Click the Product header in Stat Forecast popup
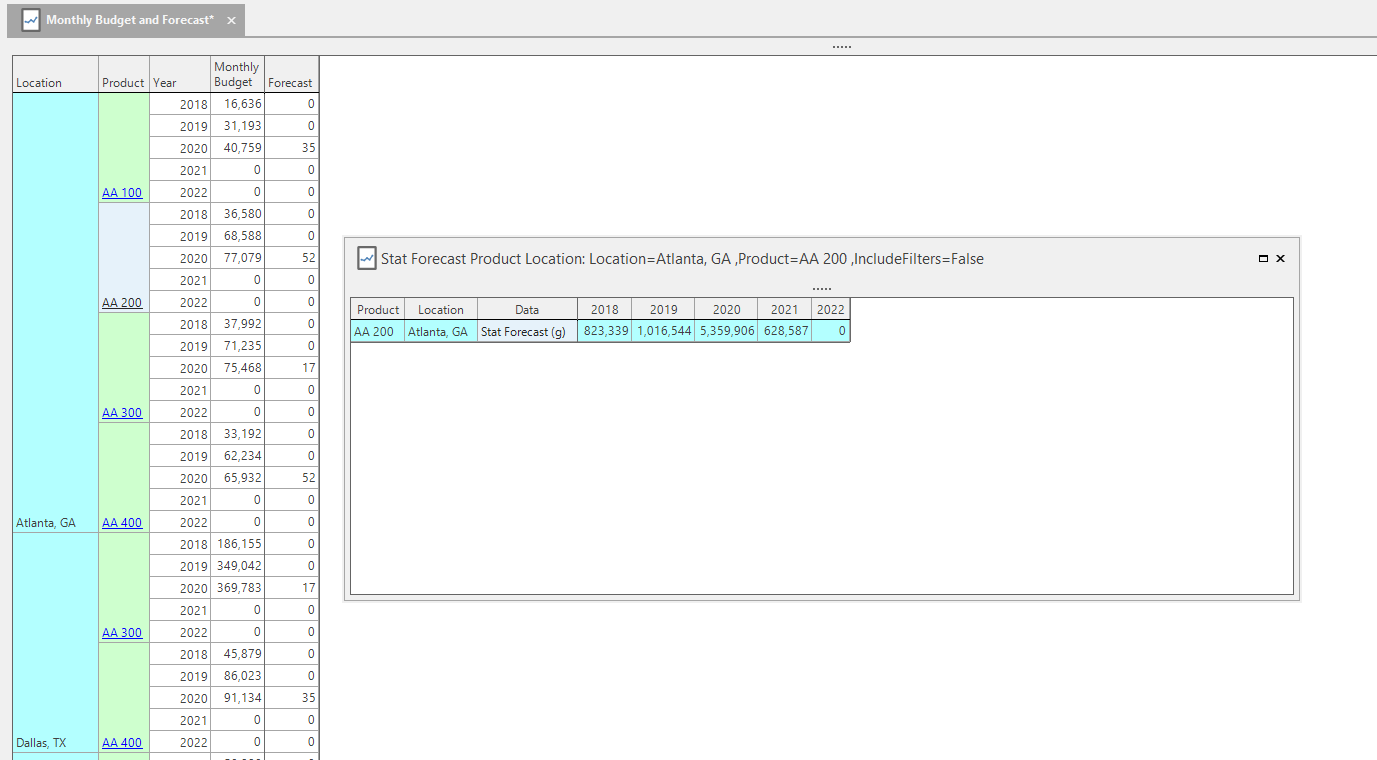This screenshot has width=1377, height=760. click(x=377, y=310)
